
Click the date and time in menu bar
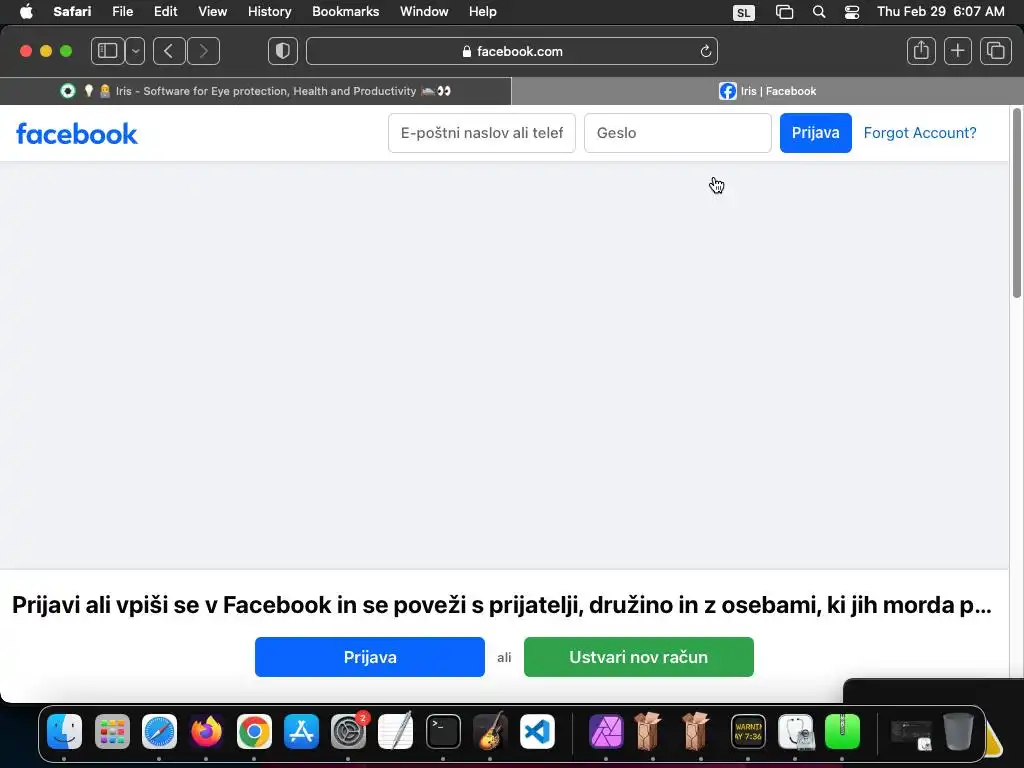click(x=940, y=12)
